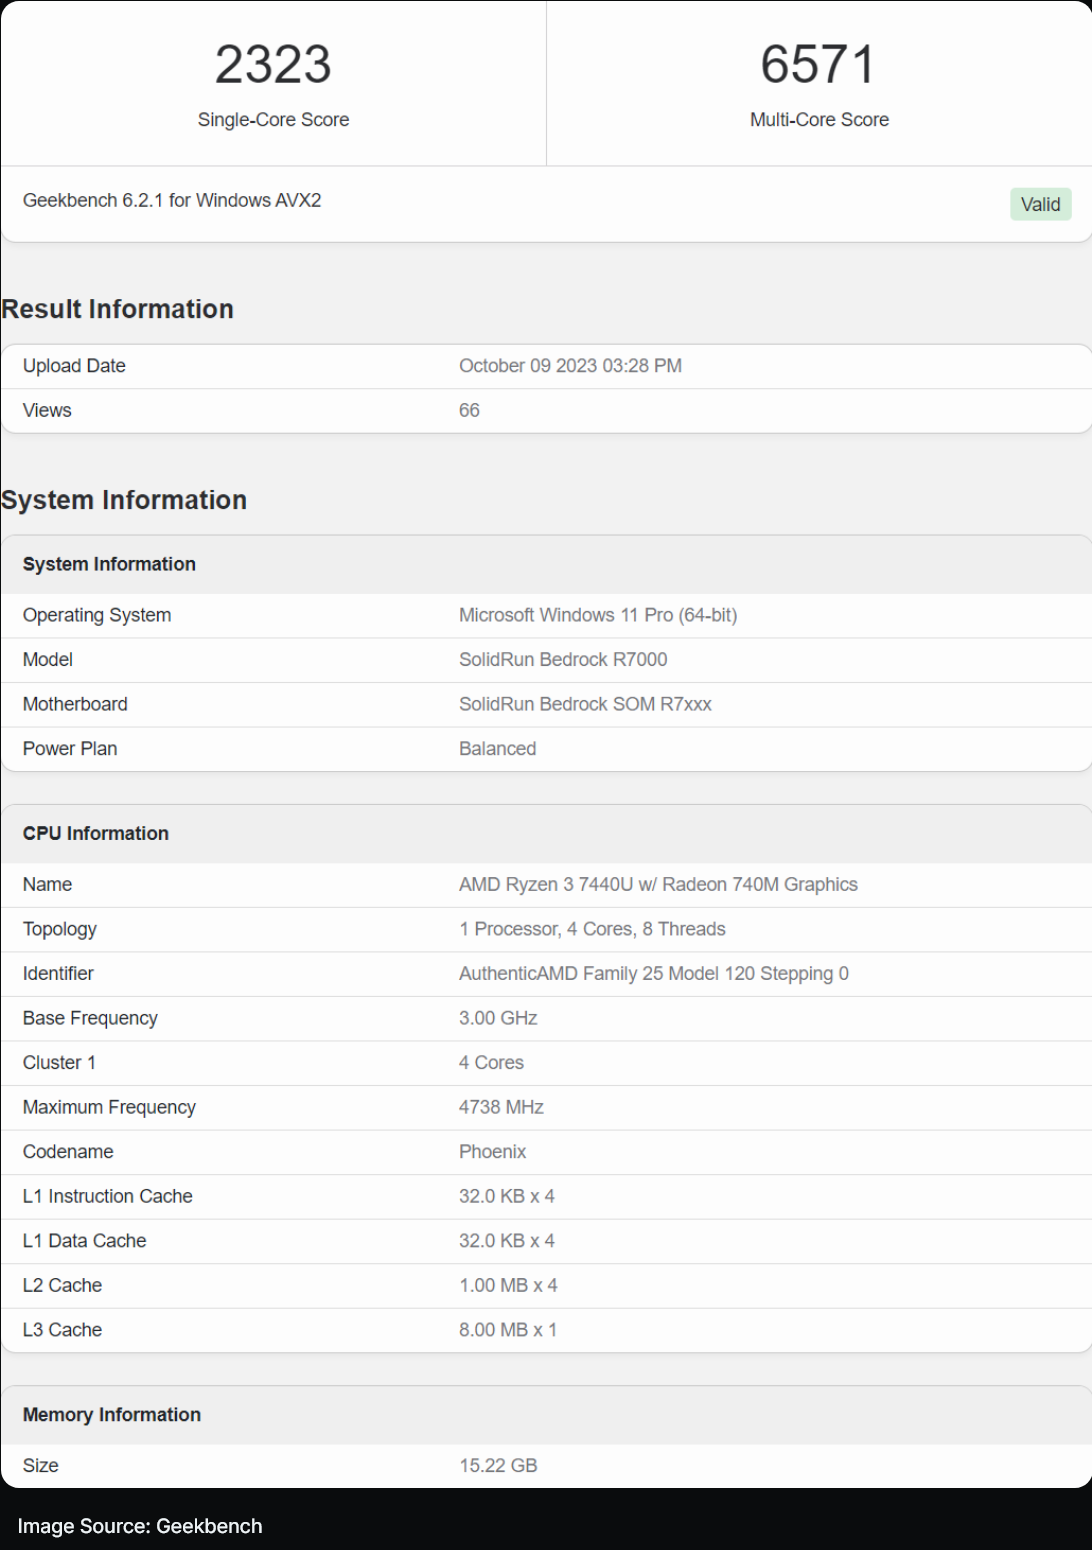Click the Model row label
Screen dimensions: 1092x1550
(x=48, y=660)
